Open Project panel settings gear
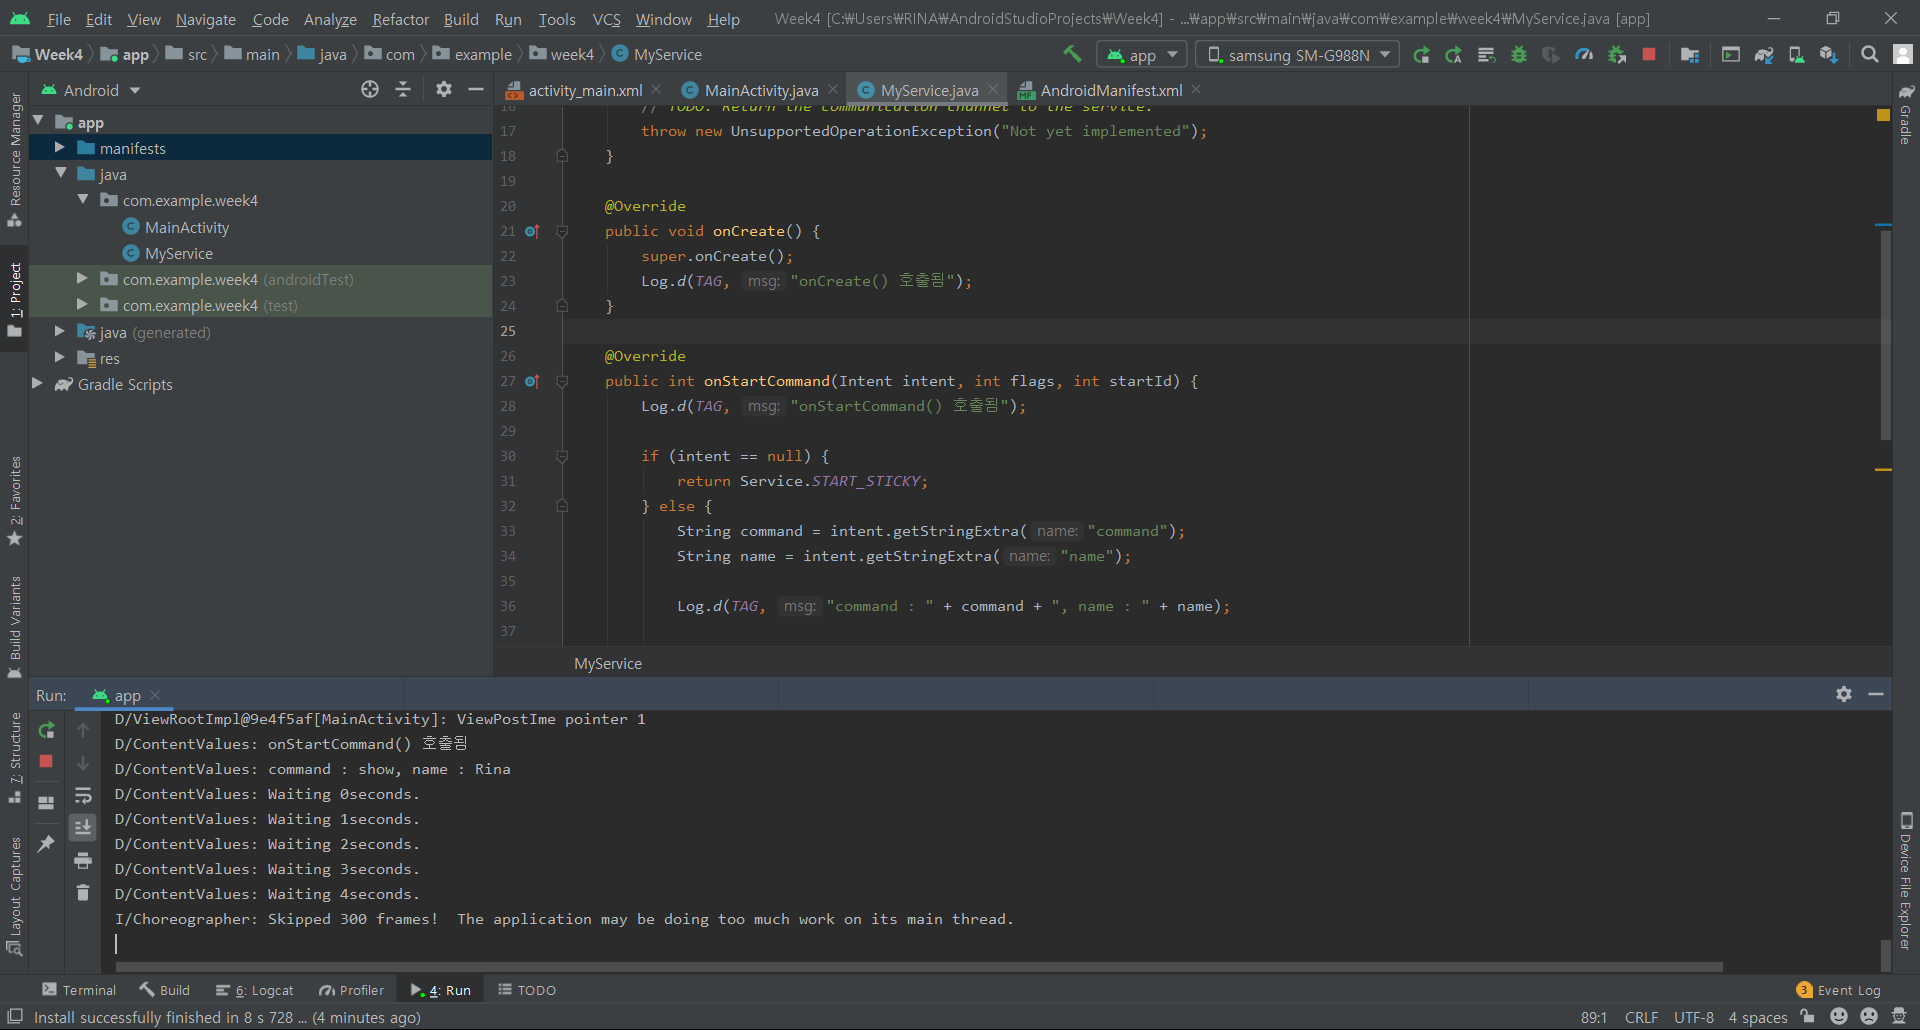The width and height of the screenshot is (1920, 1030). (444, 89)
